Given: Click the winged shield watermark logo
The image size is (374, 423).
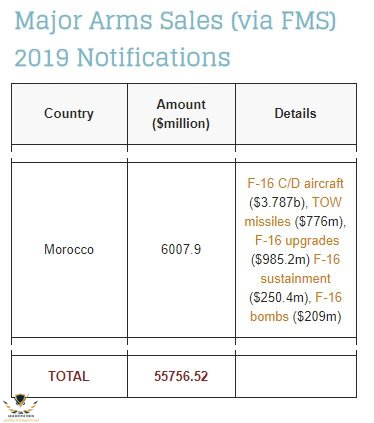Looking at the screenshot, I should coord(21,406).
